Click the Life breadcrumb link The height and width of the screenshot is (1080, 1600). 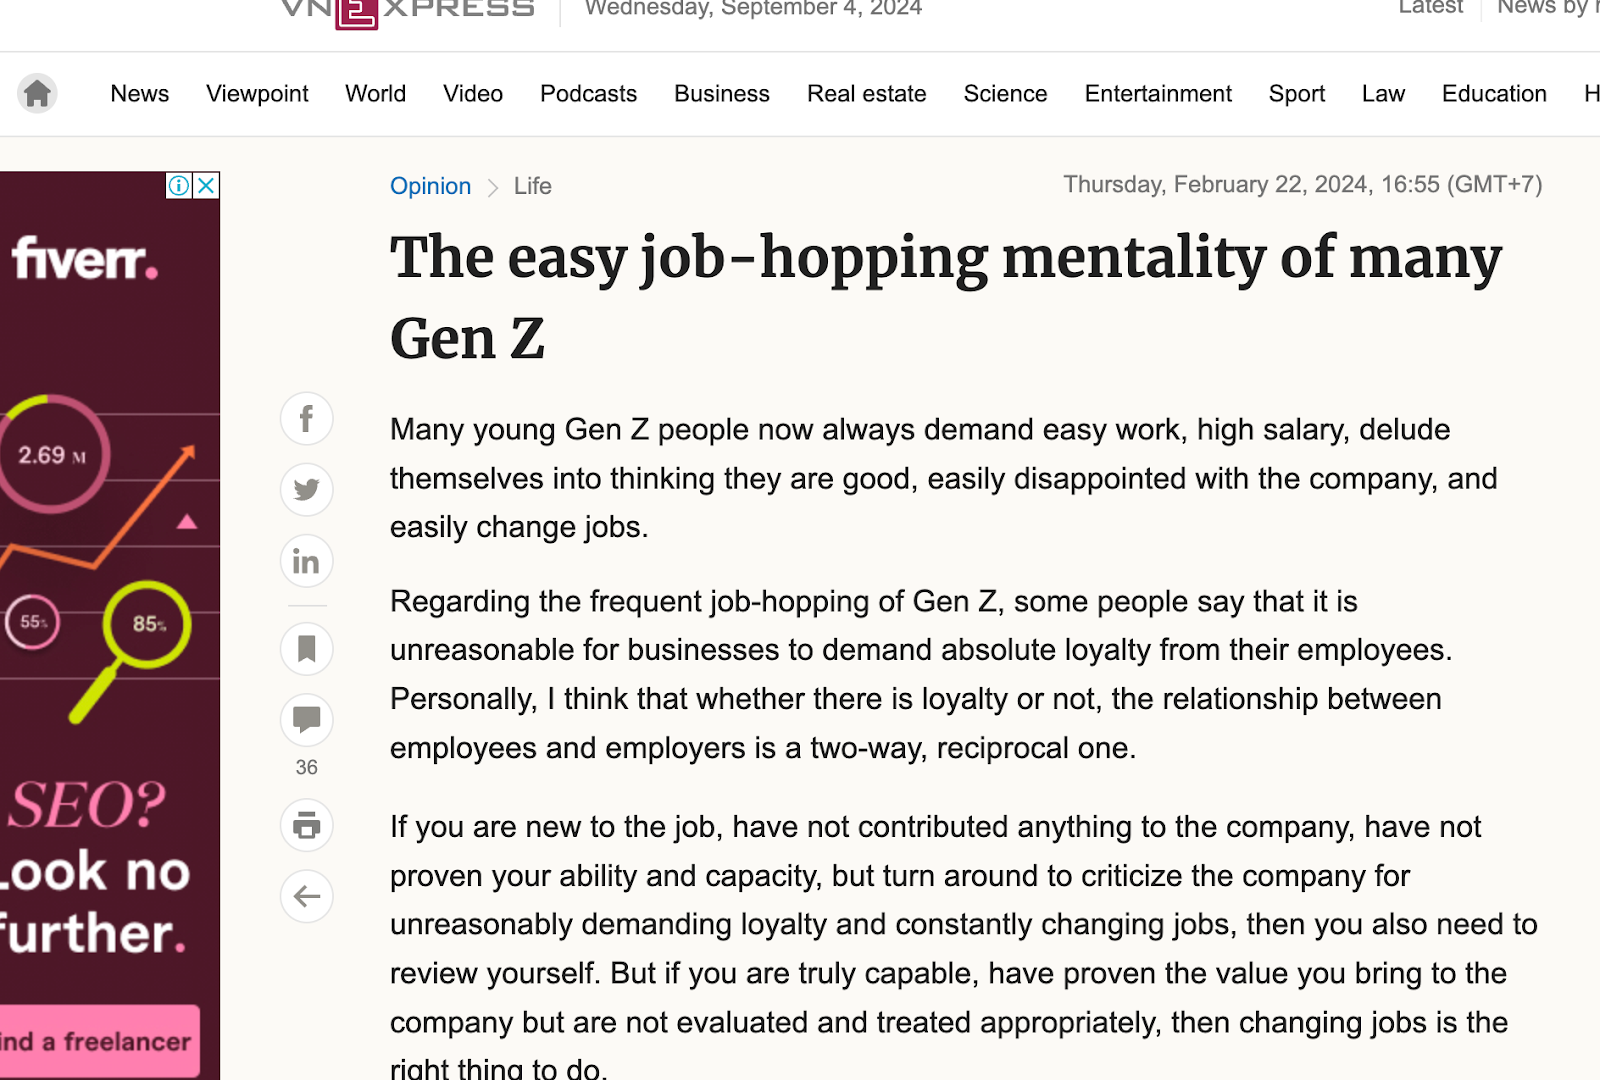pos(532,187)
